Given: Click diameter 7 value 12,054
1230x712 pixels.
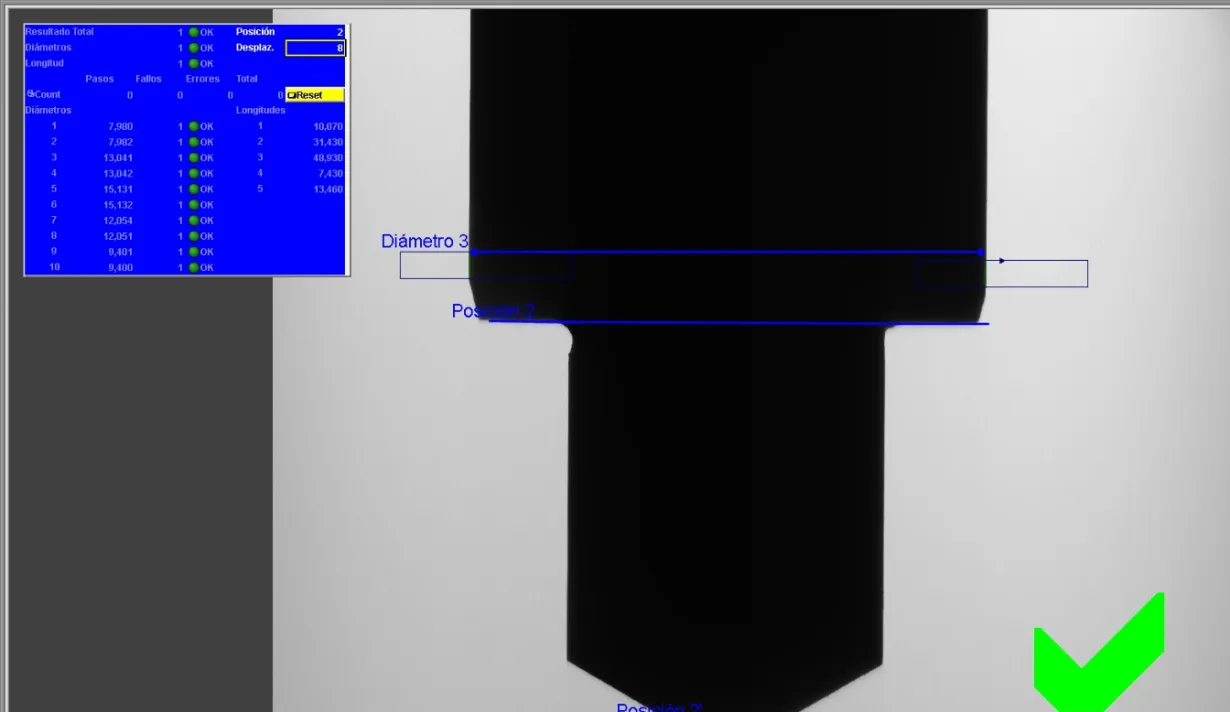Looking at the screenshot, I should 119,221.
